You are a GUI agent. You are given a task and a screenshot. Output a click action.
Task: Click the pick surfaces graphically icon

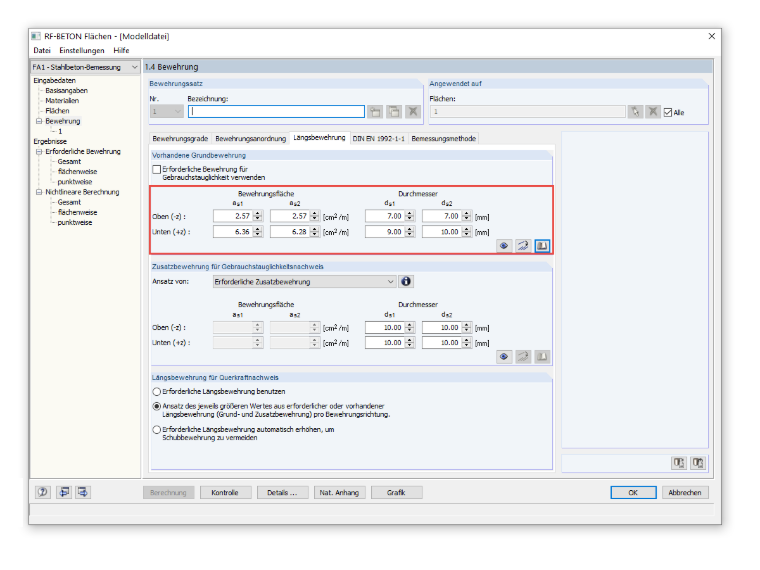point(635,112)
